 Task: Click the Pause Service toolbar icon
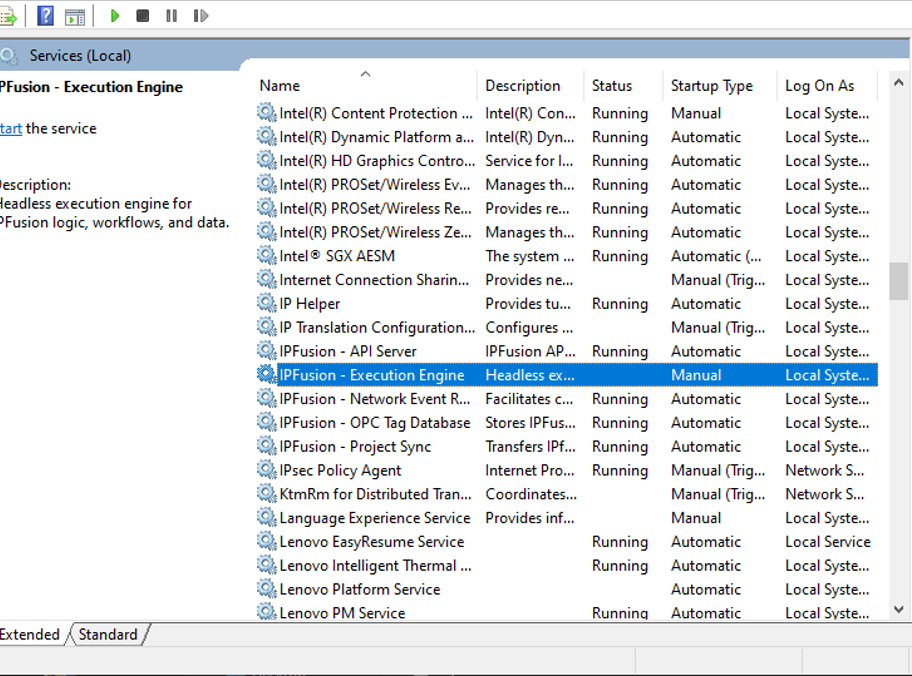point(171,16)
